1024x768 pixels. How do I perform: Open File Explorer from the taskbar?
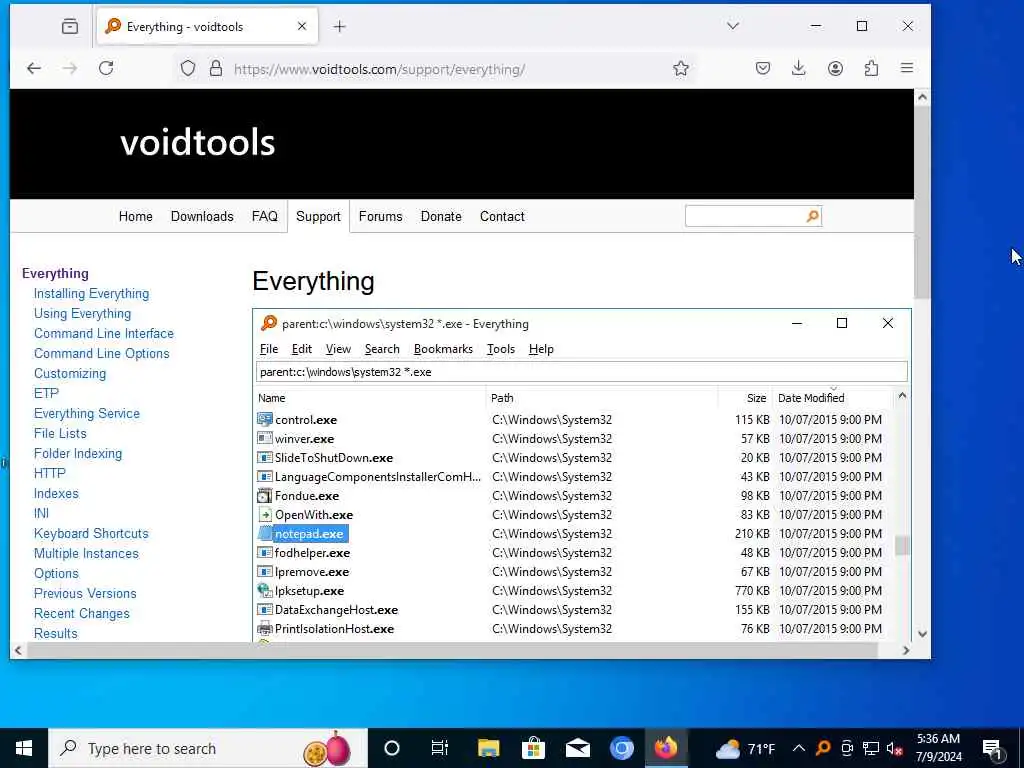tap(488, 748)
